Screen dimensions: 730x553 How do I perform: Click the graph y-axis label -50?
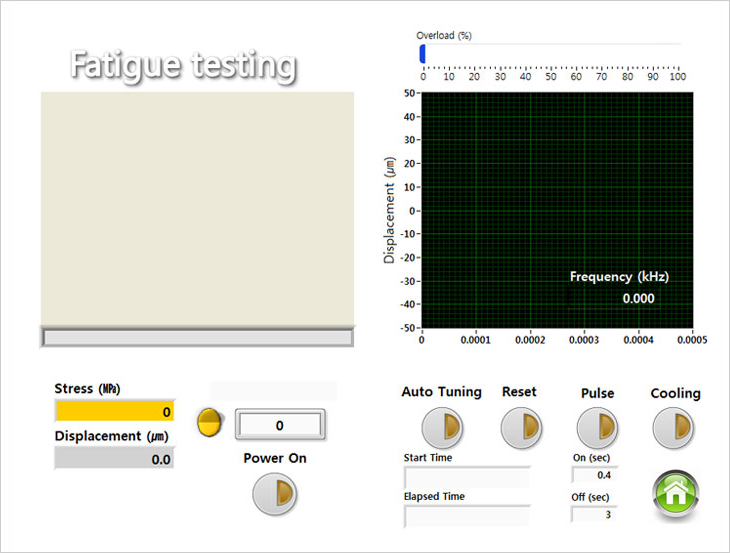coord(408,328)
